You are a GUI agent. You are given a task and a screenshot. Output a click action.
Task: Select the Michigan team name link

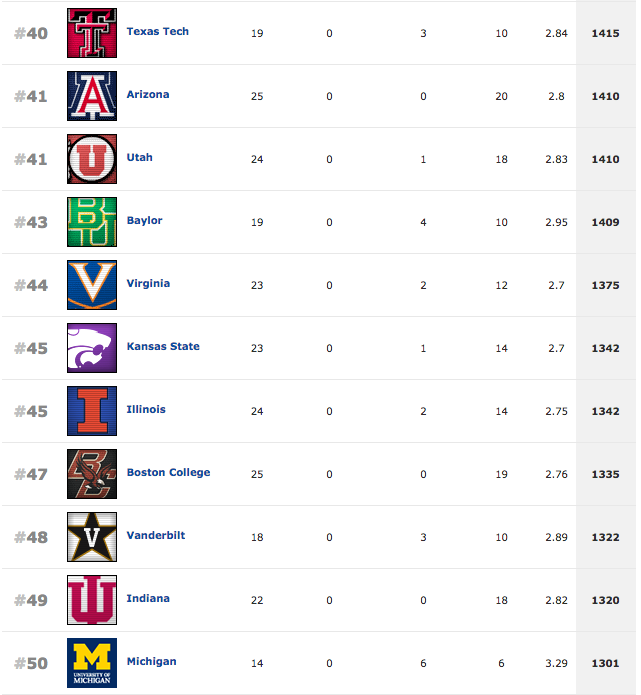(151, 662)
